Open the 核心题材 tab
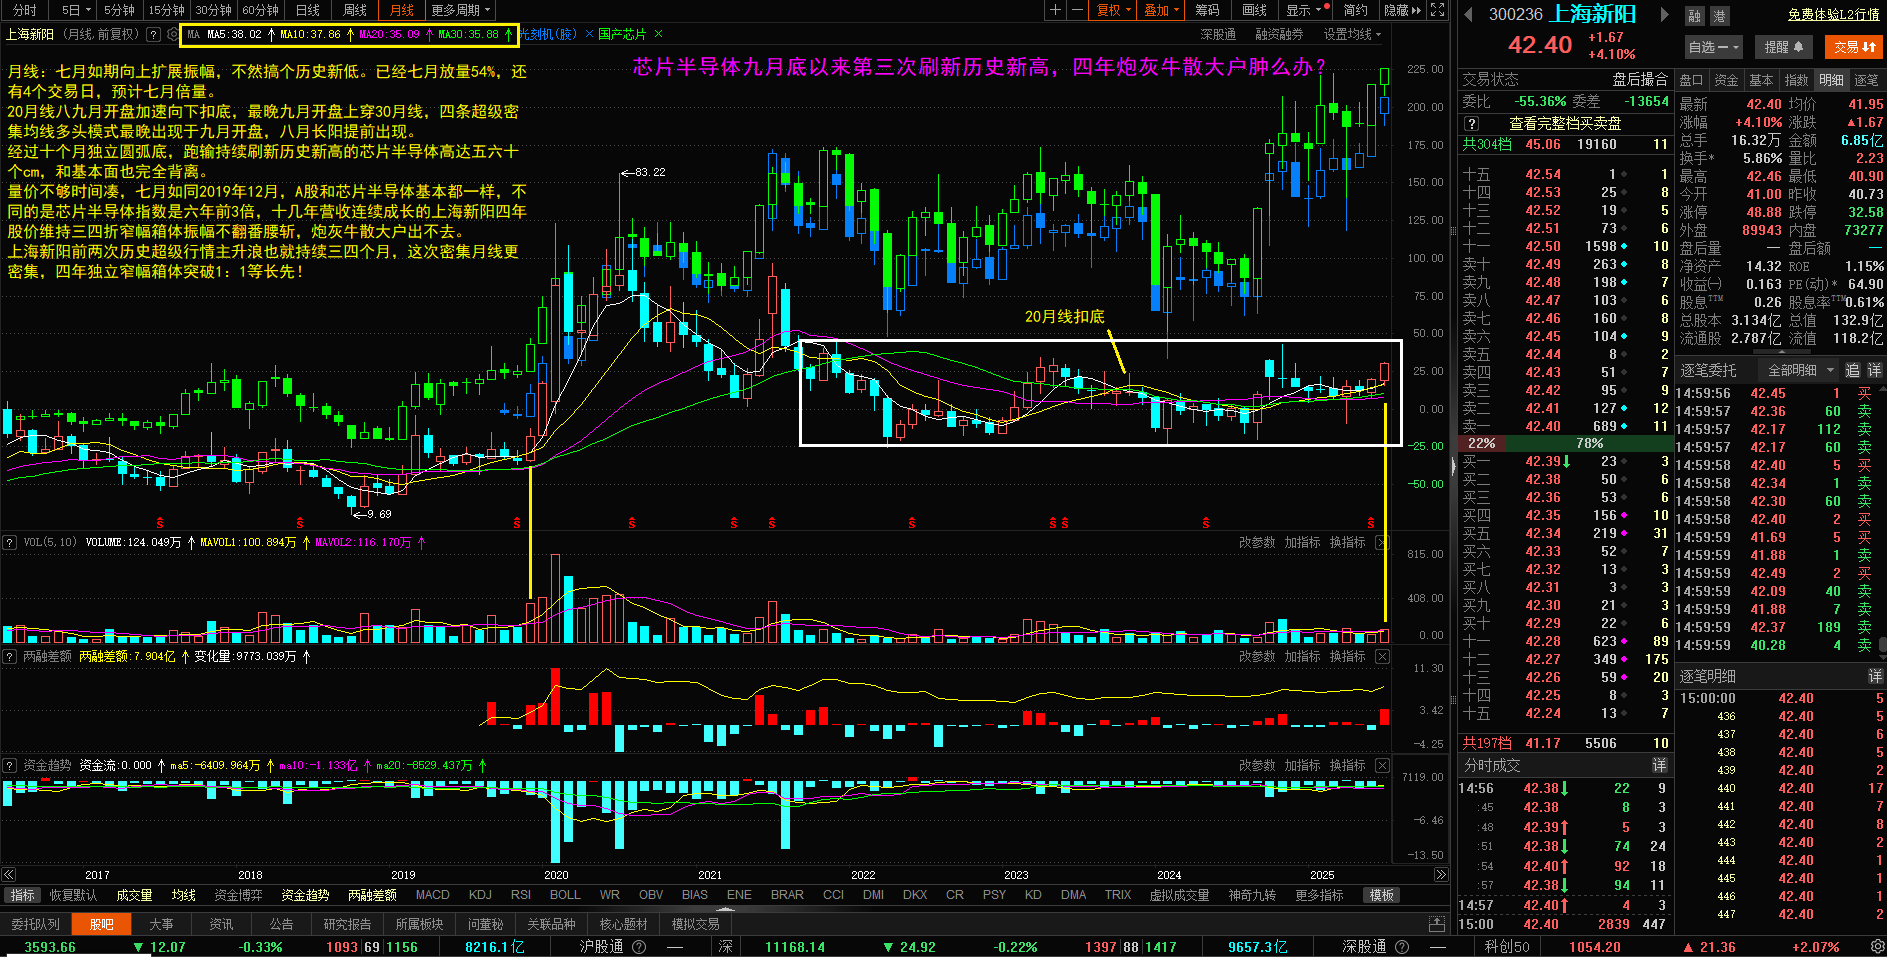The height and width of the screenshot is (957, 1887). point(623,924)
